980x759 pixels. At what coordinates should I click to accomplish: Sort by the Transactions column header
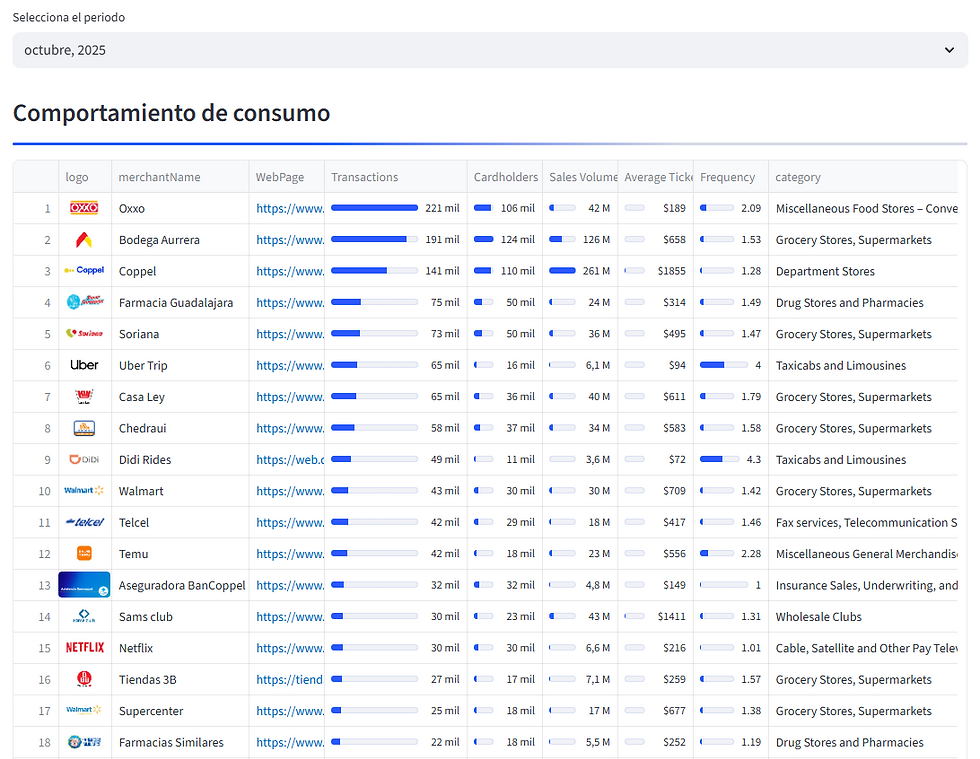pyautogui.click(x=396, y=177)
